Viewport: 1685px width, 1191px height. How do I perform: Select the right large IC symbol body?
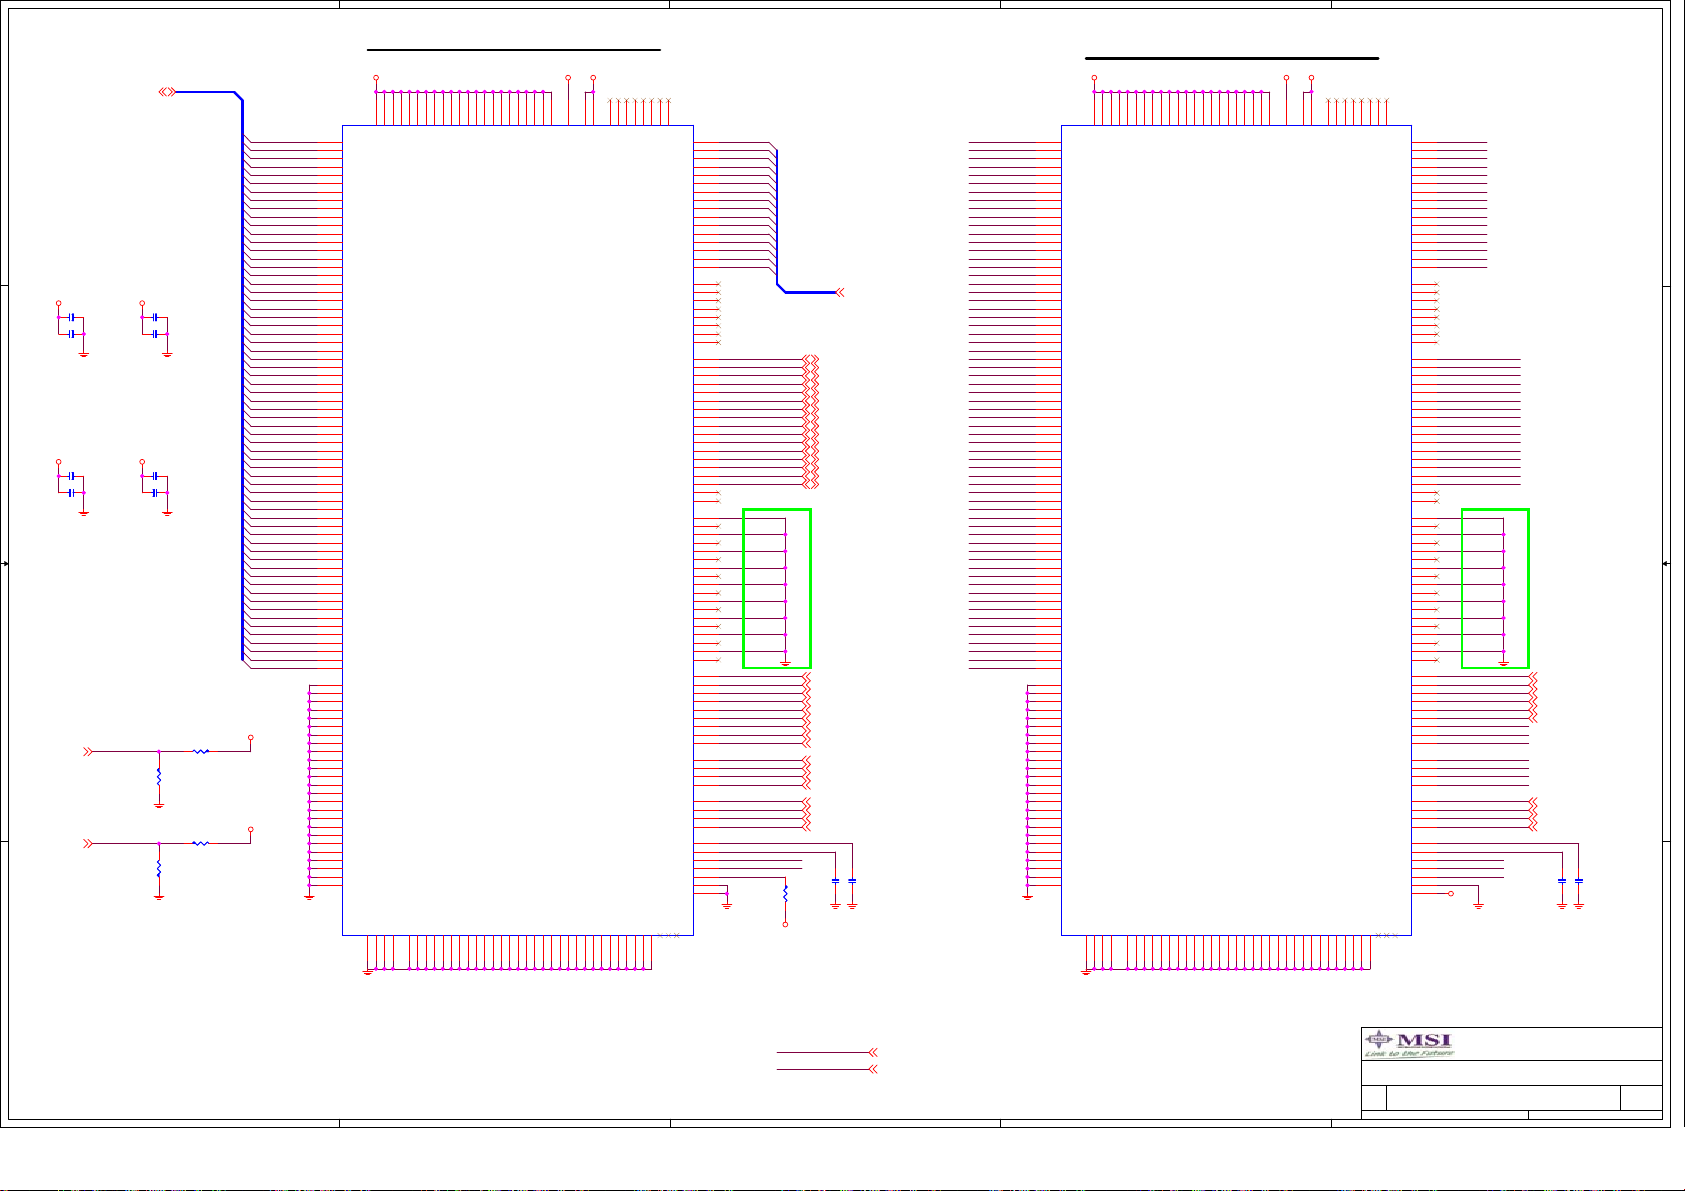click(1236, 530)
